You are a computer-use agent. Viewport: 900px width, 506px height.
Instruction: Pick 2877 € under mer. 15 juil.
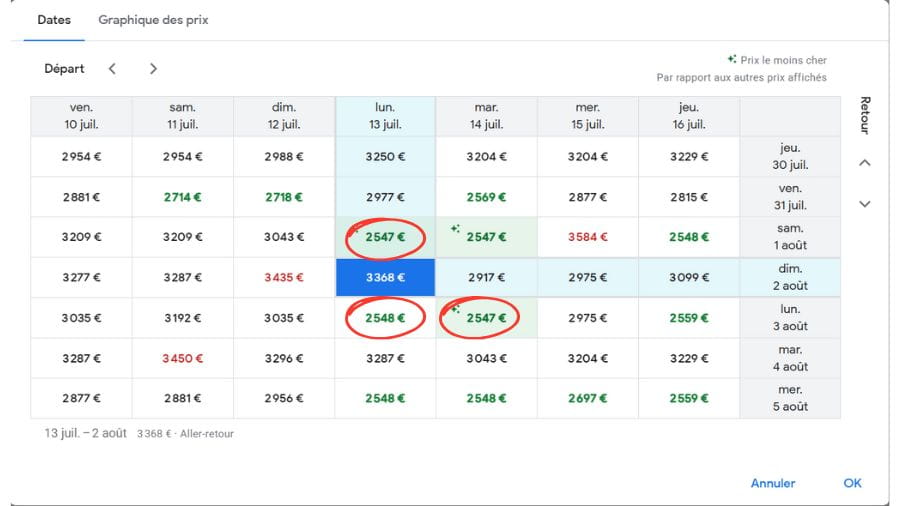pyautogui.click(x=587, y=197)
